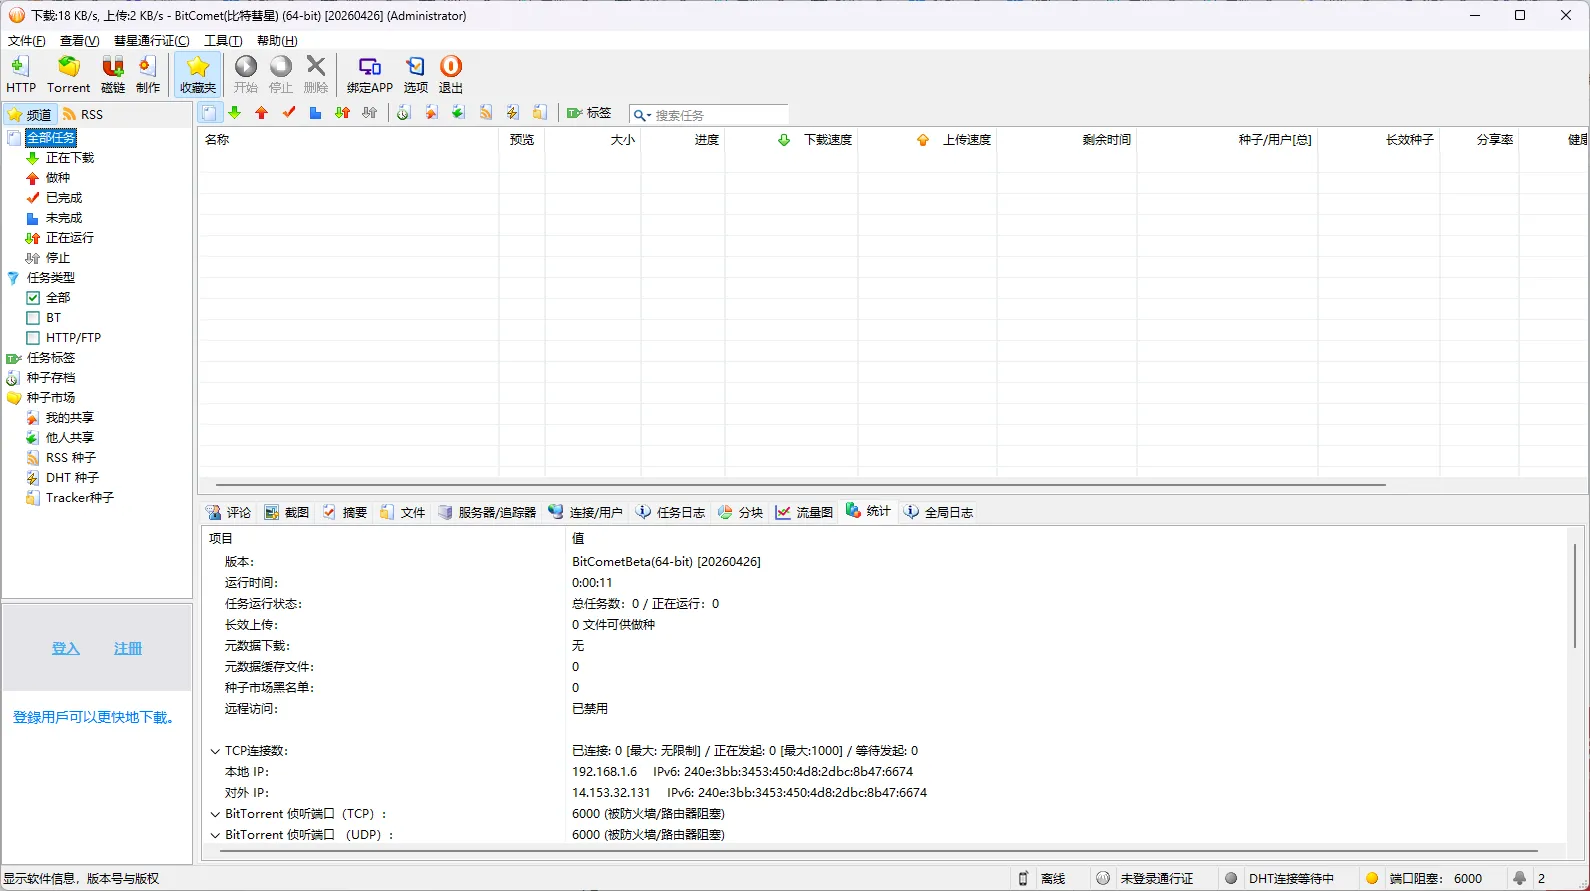Click the 退出 exit toolbar icon
The width and height of the screenshot is (1590, 891).
[451, 75]
